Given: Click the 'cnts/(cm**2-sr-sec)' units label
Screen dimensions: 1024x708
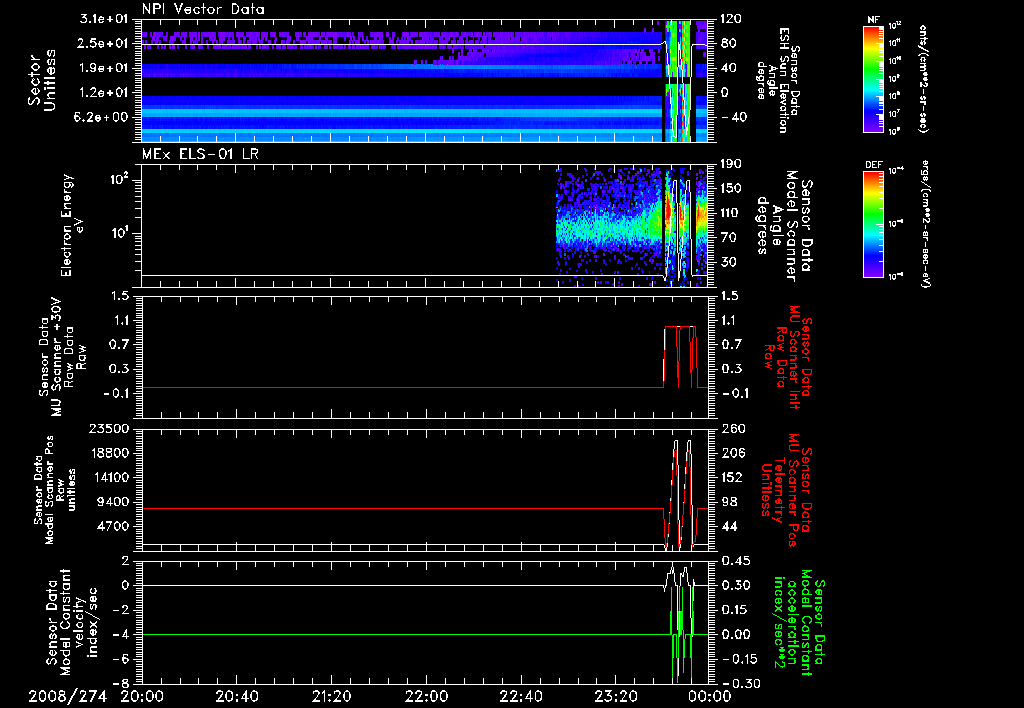Looking at the screenshot, I should coord(923,79).
